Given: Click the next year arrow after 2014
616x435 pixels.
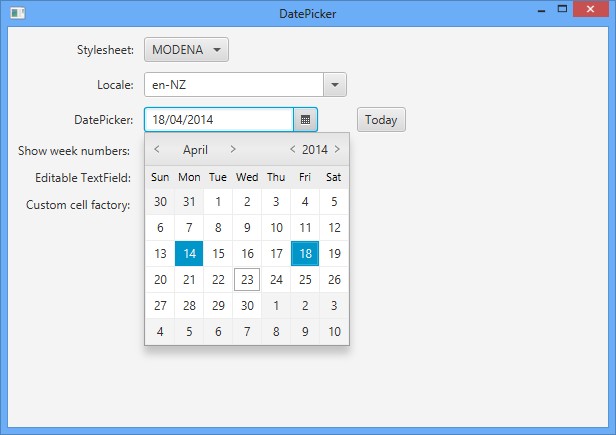Looking at the screenshot, I should pos(337,149).
